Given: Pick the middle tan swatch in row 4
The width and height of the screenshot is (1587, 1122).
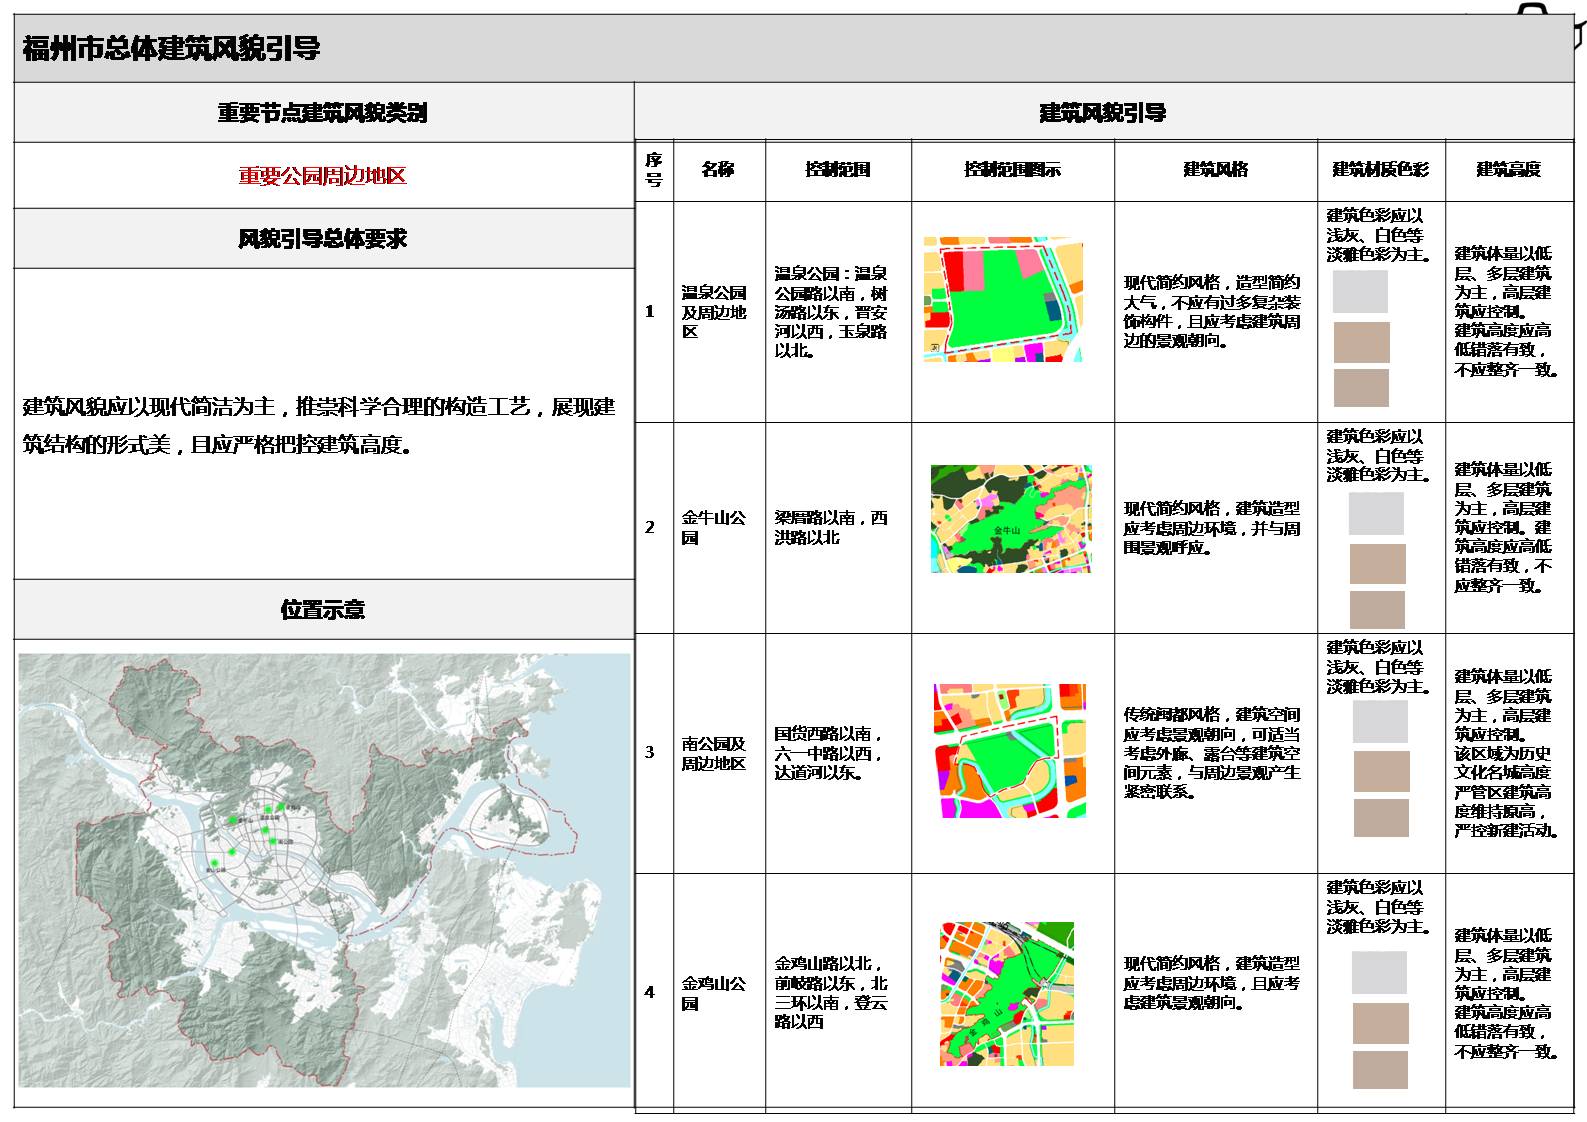Looking at the screenshot, I should 1380,1023.
